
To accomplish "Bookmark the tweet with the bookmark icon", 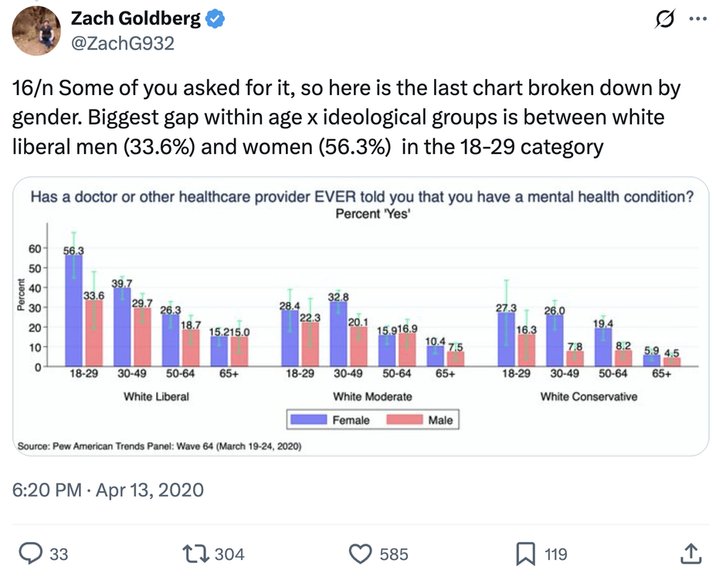I will pyautogui.click(x=526, y=554).
